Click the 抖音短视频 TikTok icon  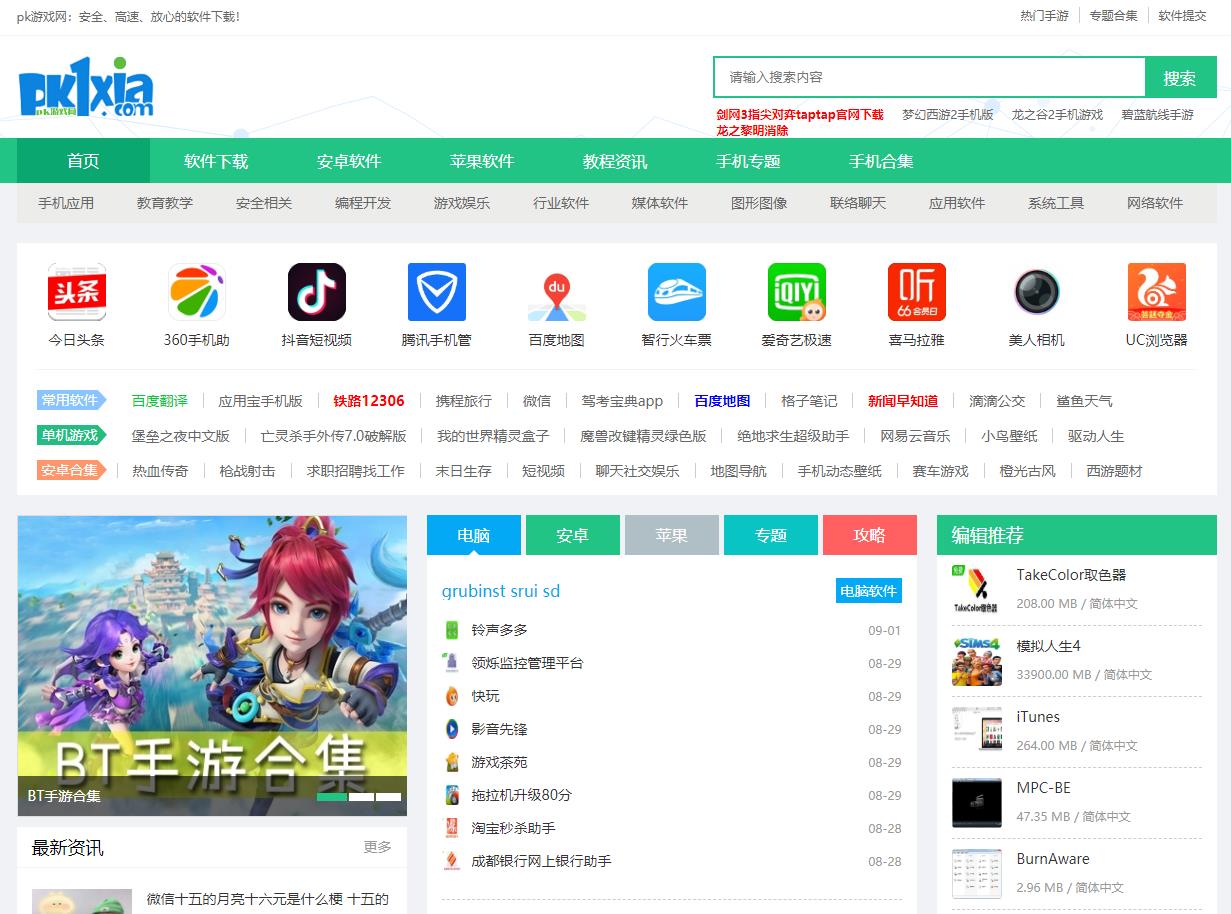pyautogui.click(x=317, y=292)
